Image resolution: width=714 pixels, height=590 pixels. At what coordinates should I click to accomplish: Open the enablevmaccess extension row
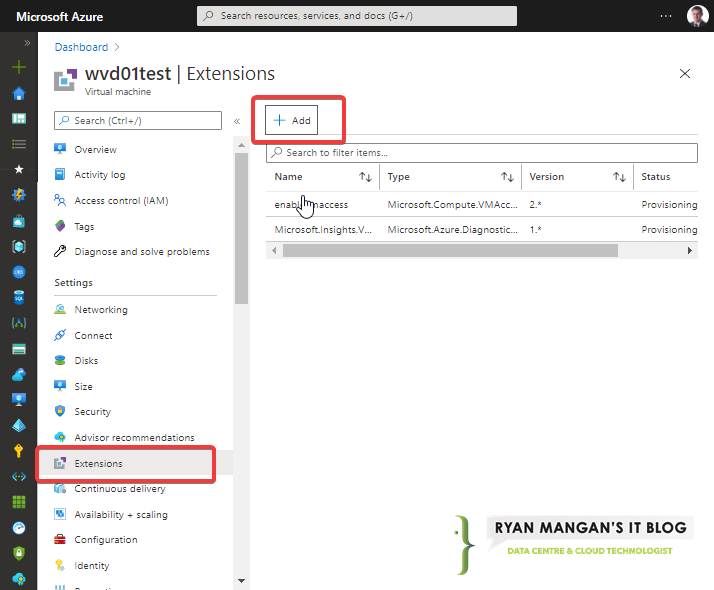[482, 204]
